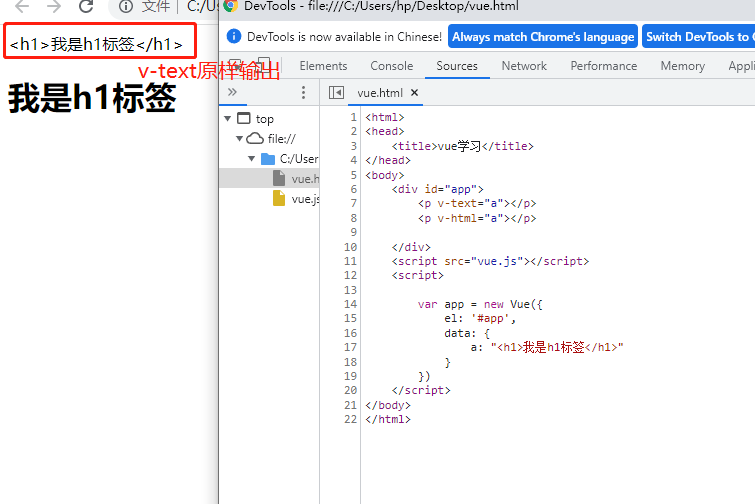This screenshot has height=504, width=755.
Task: Click the vue.js yellow file icon
Action: (279, 198)
